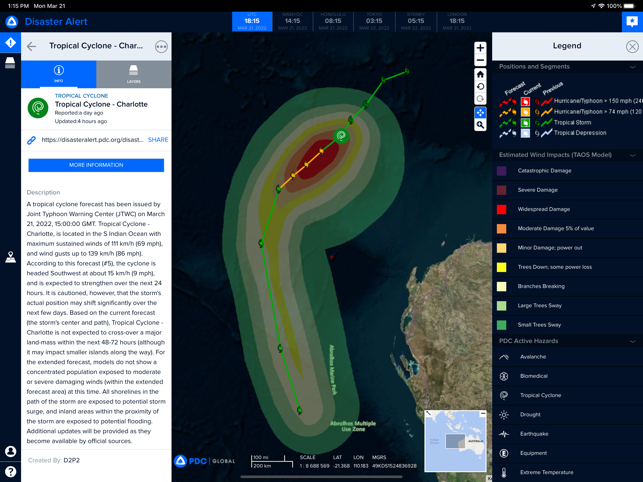Collapse Estimated Wind Impacts section

coord(633,155)
